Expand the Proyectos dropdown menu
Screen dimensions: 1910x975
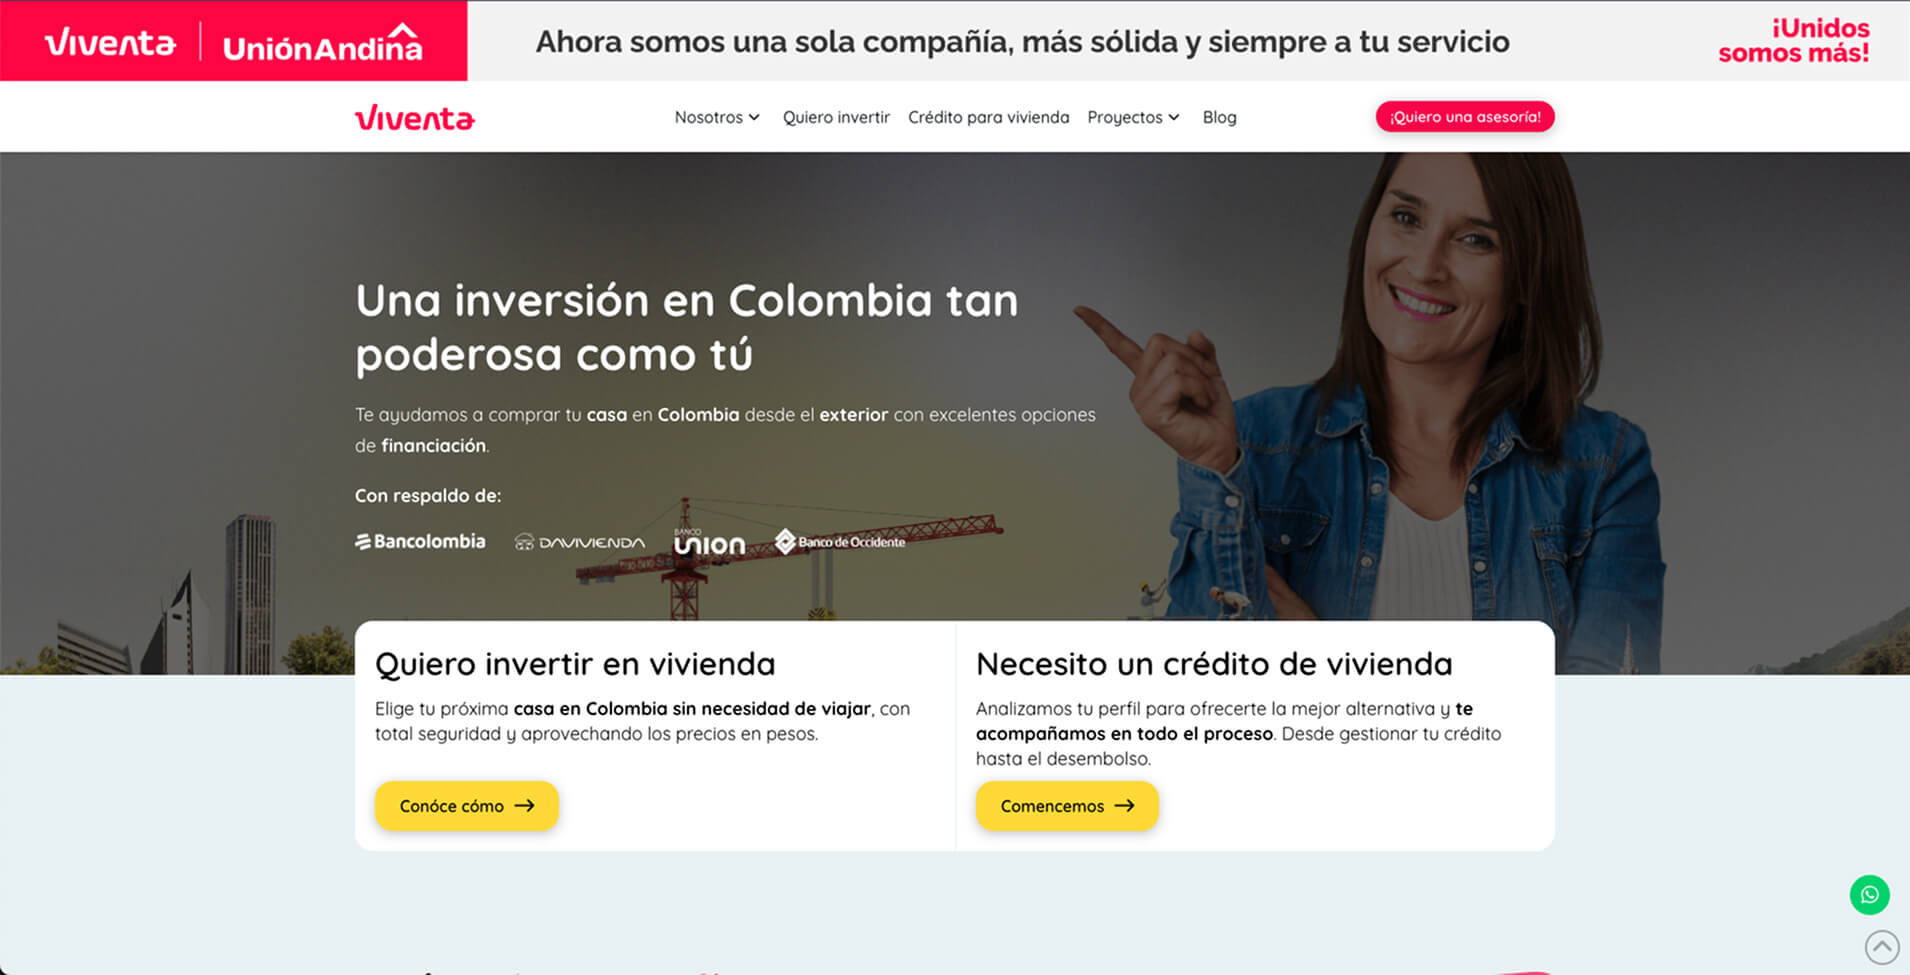[x=1133, y=117]
